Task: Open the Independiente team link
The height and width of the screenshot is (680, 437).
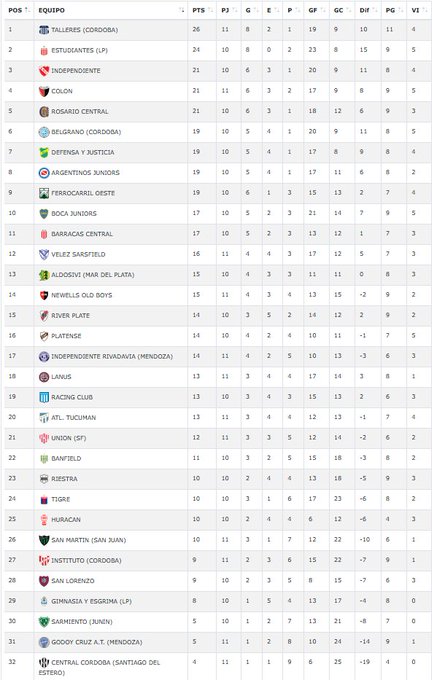Action: [x=76, y=71]
